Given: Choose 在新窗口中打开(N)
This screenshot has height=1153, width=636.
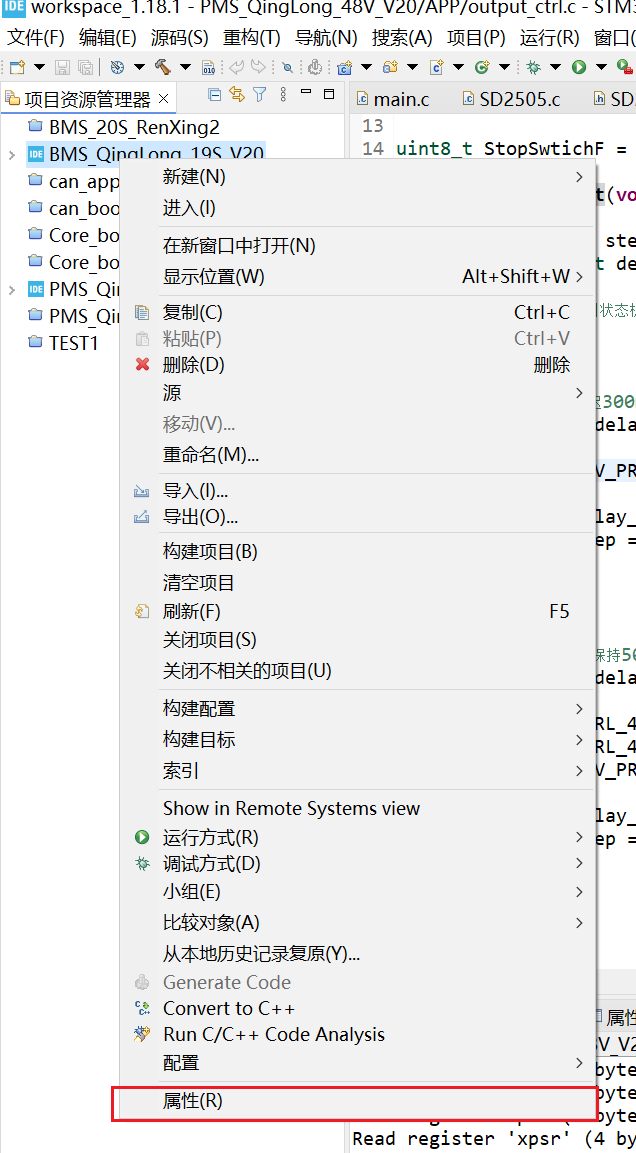Looking at the screenshot, I should 357,246.
